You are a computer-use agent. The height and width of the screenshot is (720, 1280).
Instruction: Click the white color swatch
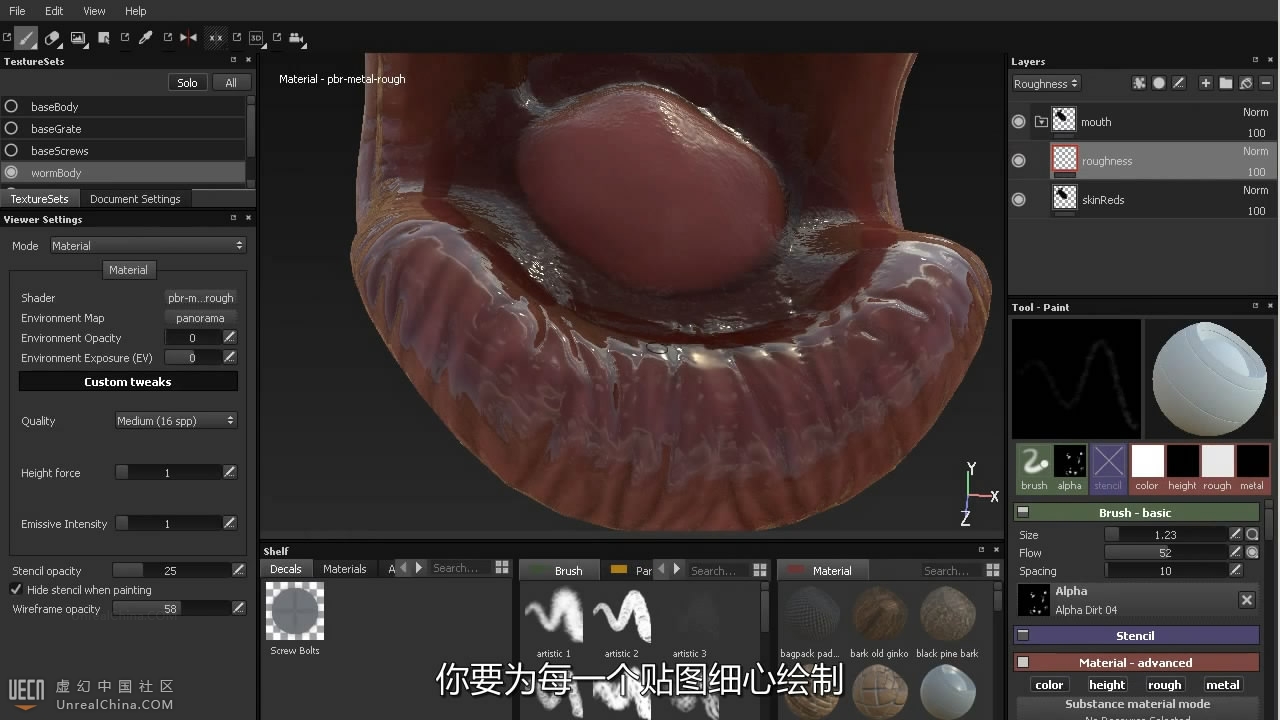1147,462
